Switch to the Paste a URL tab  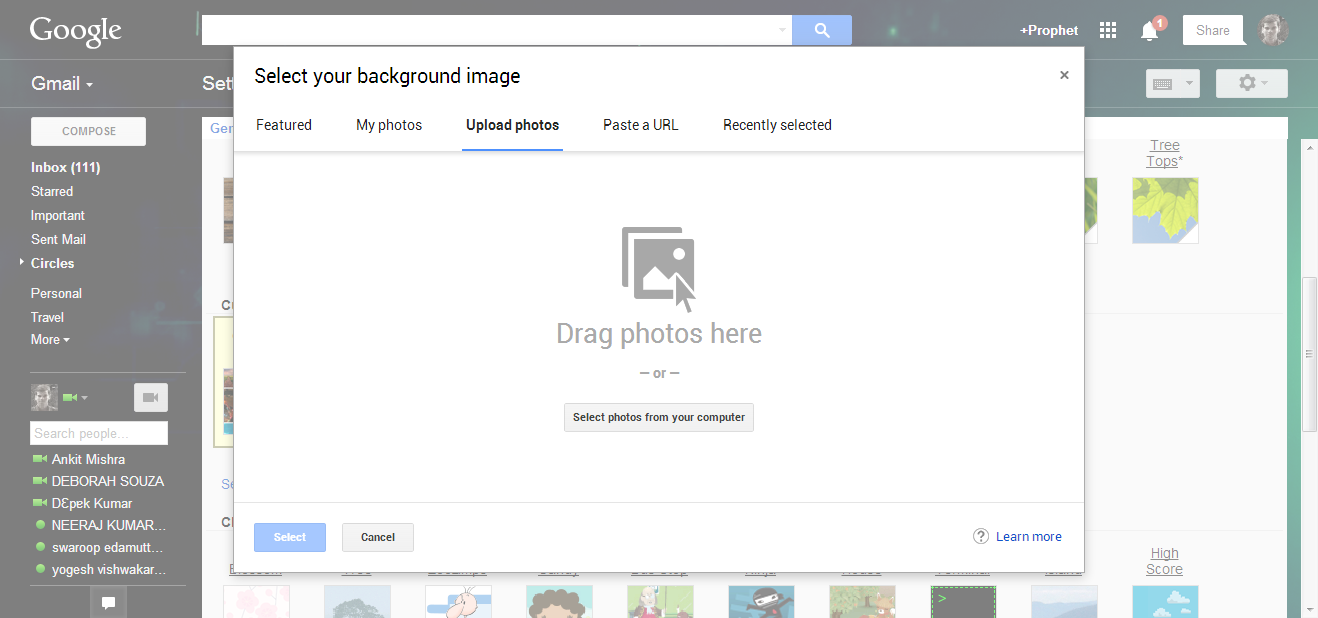point(640,124)
